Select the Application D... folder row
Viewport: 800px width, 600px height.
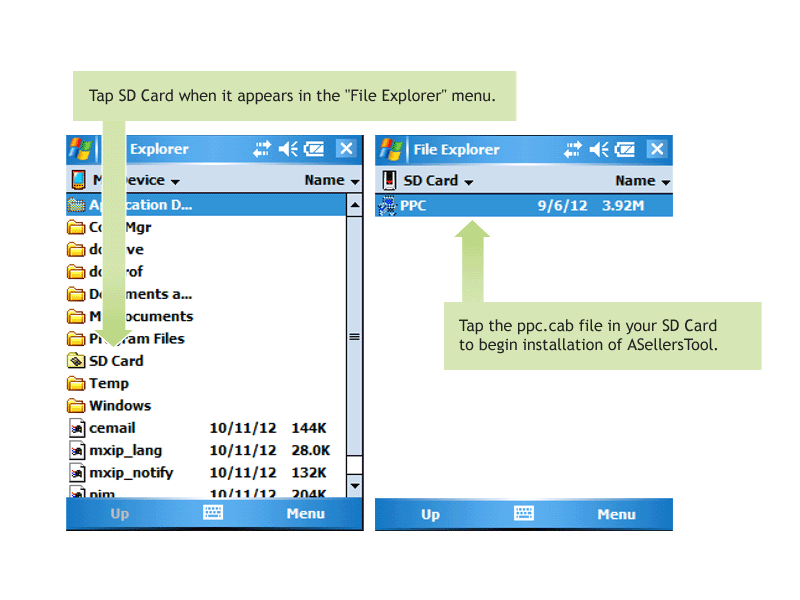coord(206,205)
